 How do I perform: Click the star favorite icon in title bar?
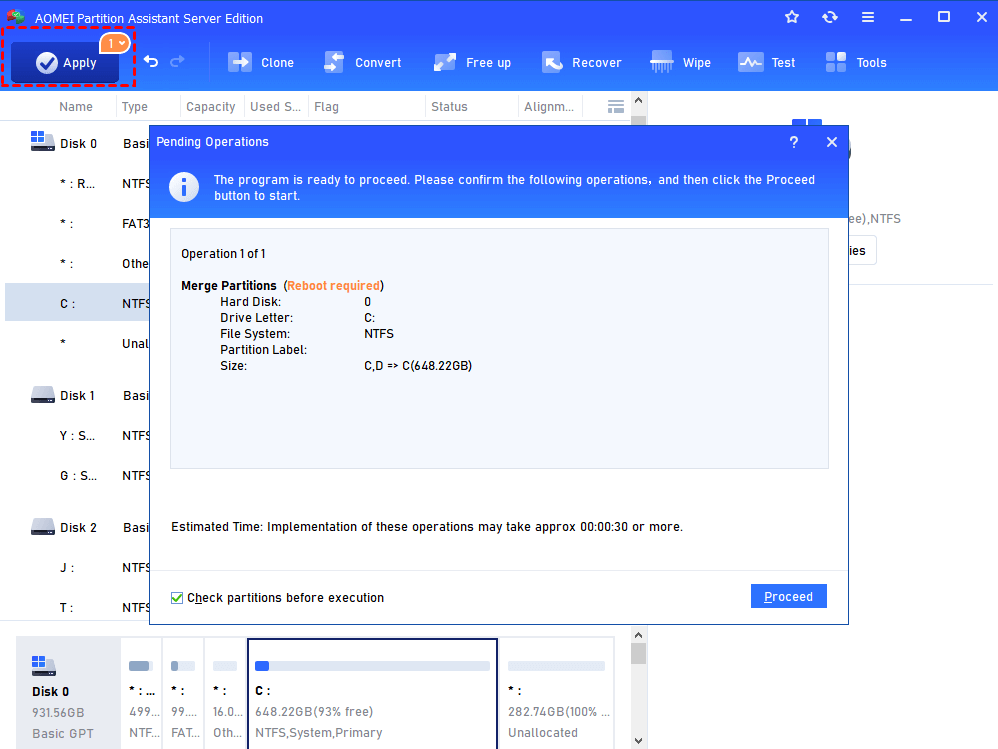(x=792, y=17)
